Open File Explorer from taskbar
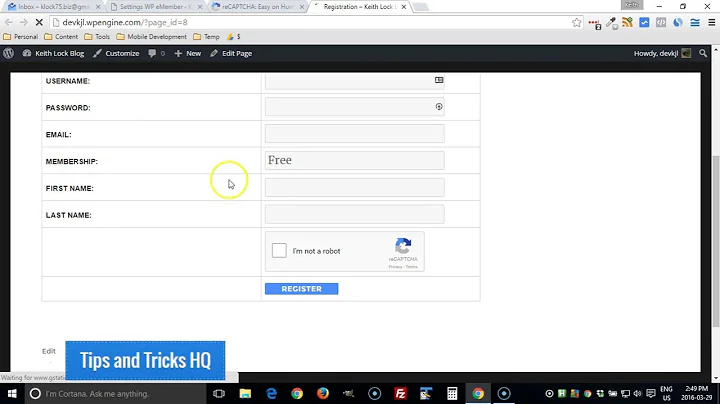Viewport: 720px width, 404px height. [x=245, y=393]
